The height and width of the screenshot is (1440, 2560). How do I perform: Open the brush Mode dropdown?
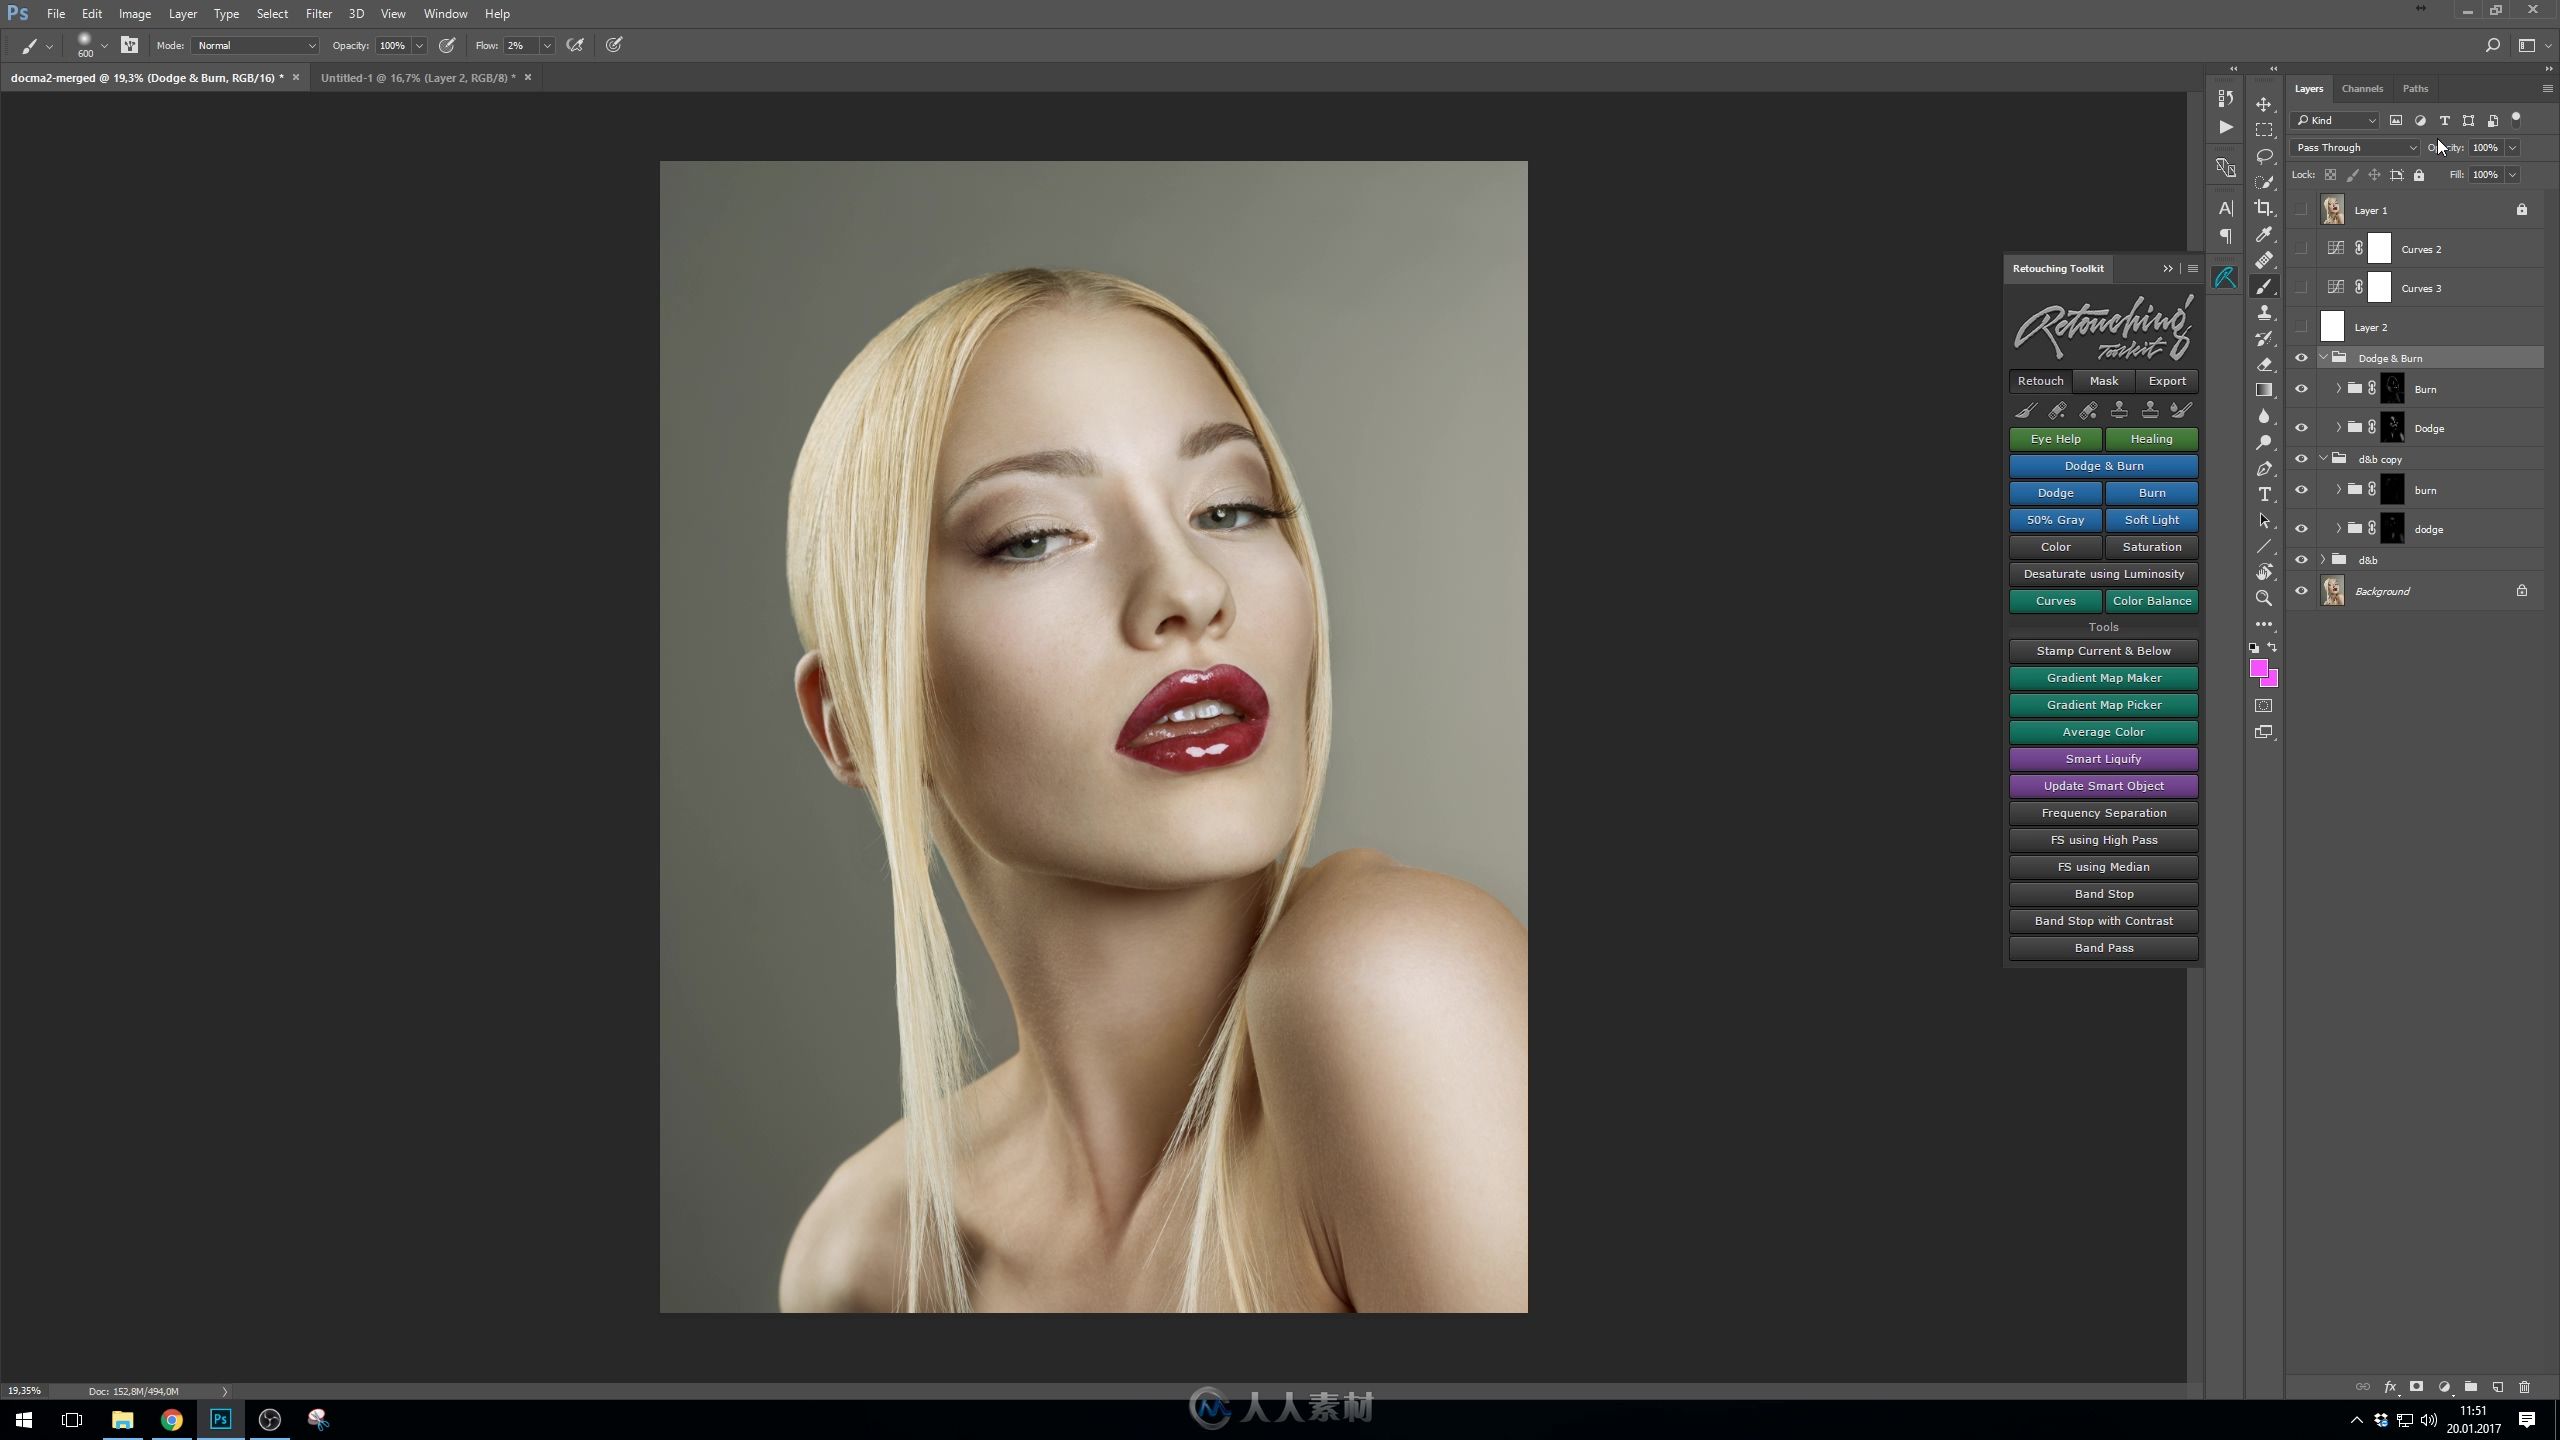[255, 45]
